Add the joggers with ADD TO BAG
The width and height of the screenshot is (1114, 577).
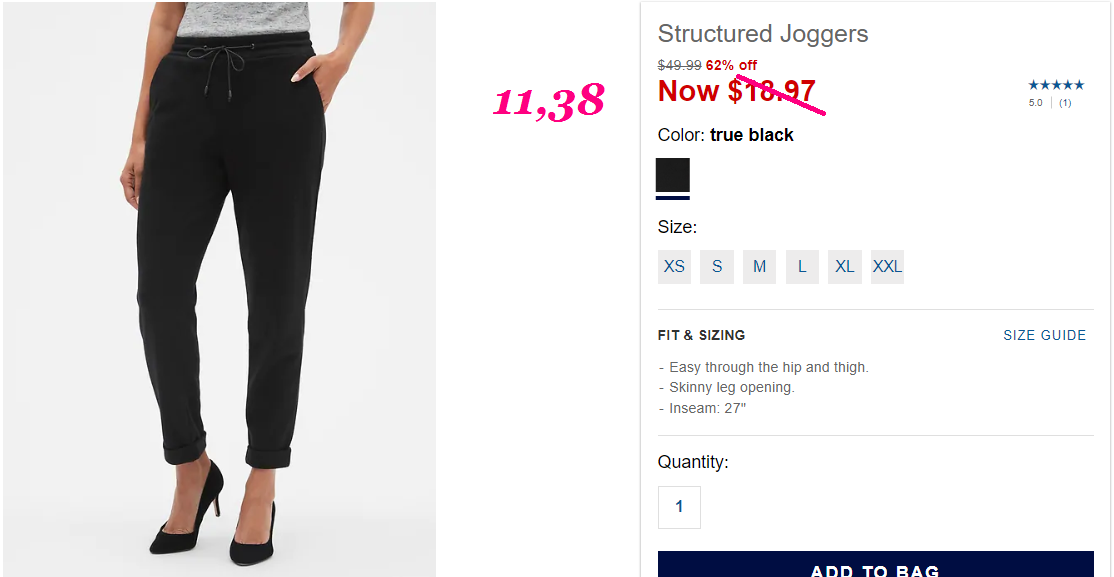875,564
